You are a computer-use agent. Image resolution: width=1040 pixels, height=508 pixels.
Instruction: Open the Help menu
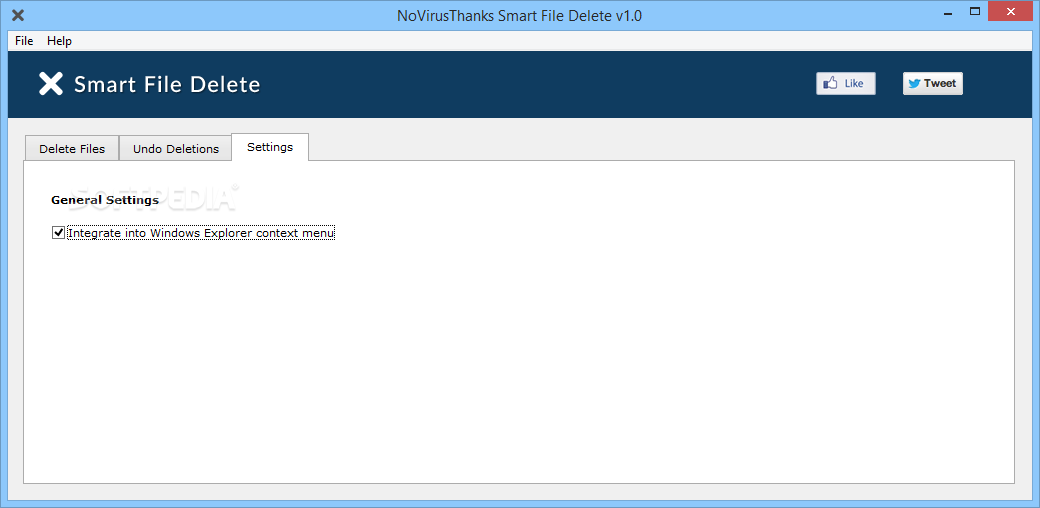tap(59, 41)
